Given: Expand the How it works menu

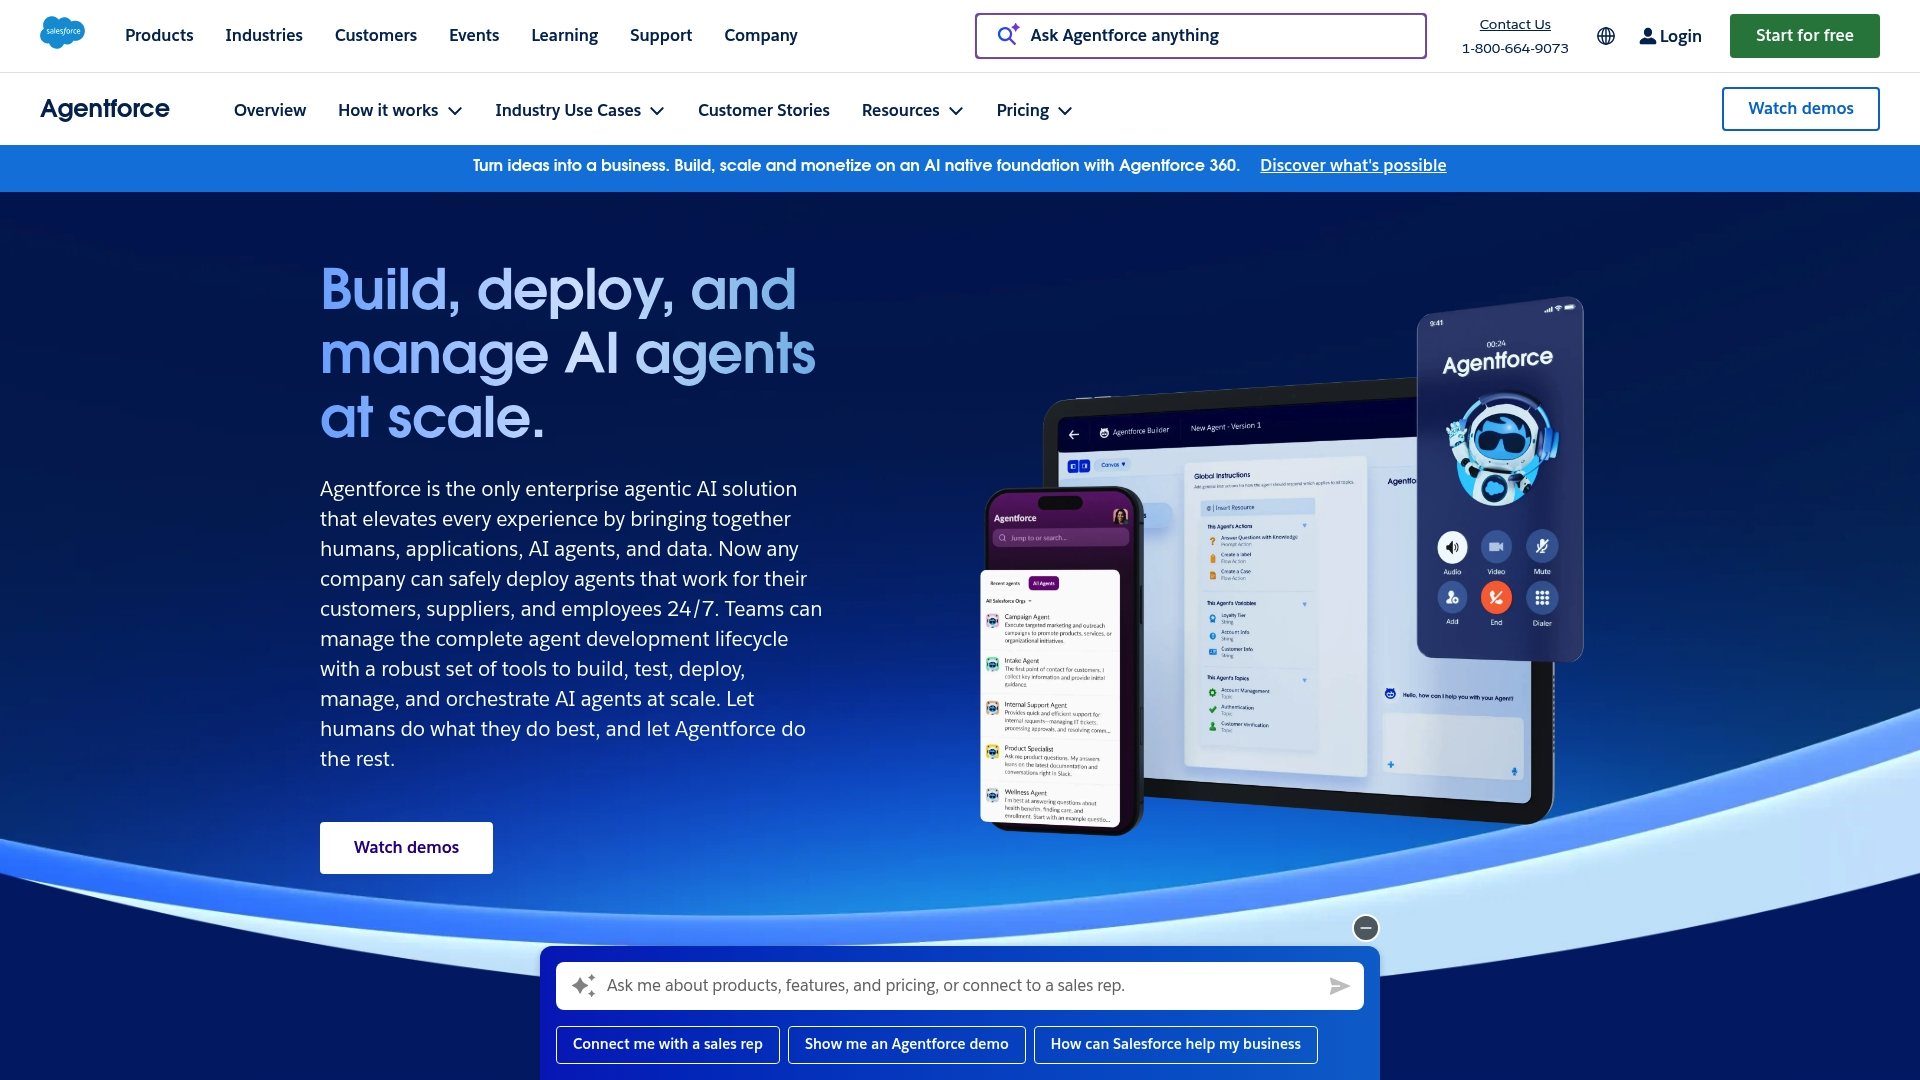Looking at the screenshot, I should click(400, 110).
